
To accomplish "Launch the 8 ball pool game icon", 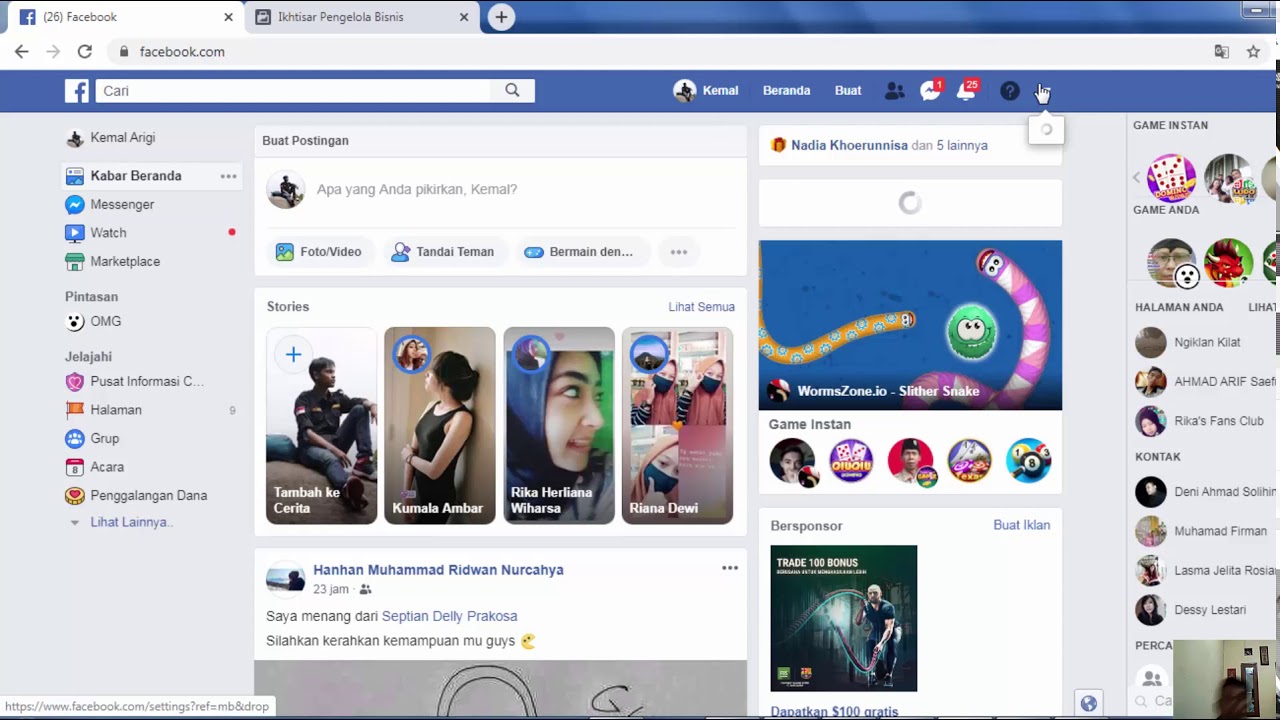I will [1028, 461].
